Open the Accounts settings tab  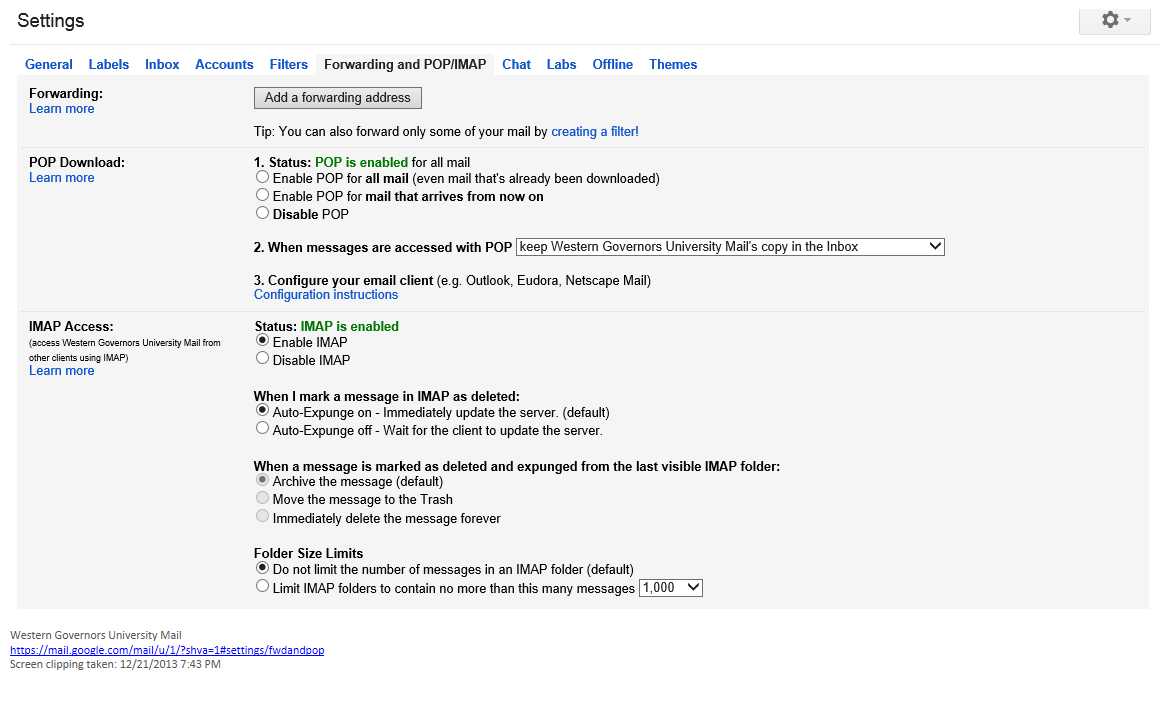click(224, 64)
